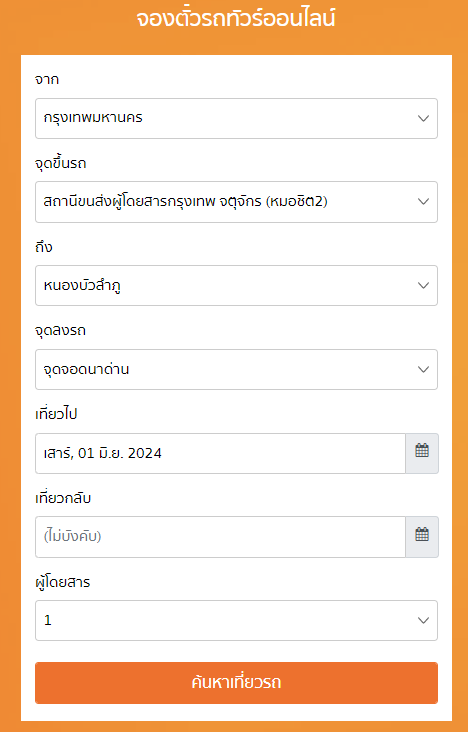The width and height of the screenshot is (468, 732).
Task: Click the เที่ยวกลับ field label
Action: [x=63, y=498]
